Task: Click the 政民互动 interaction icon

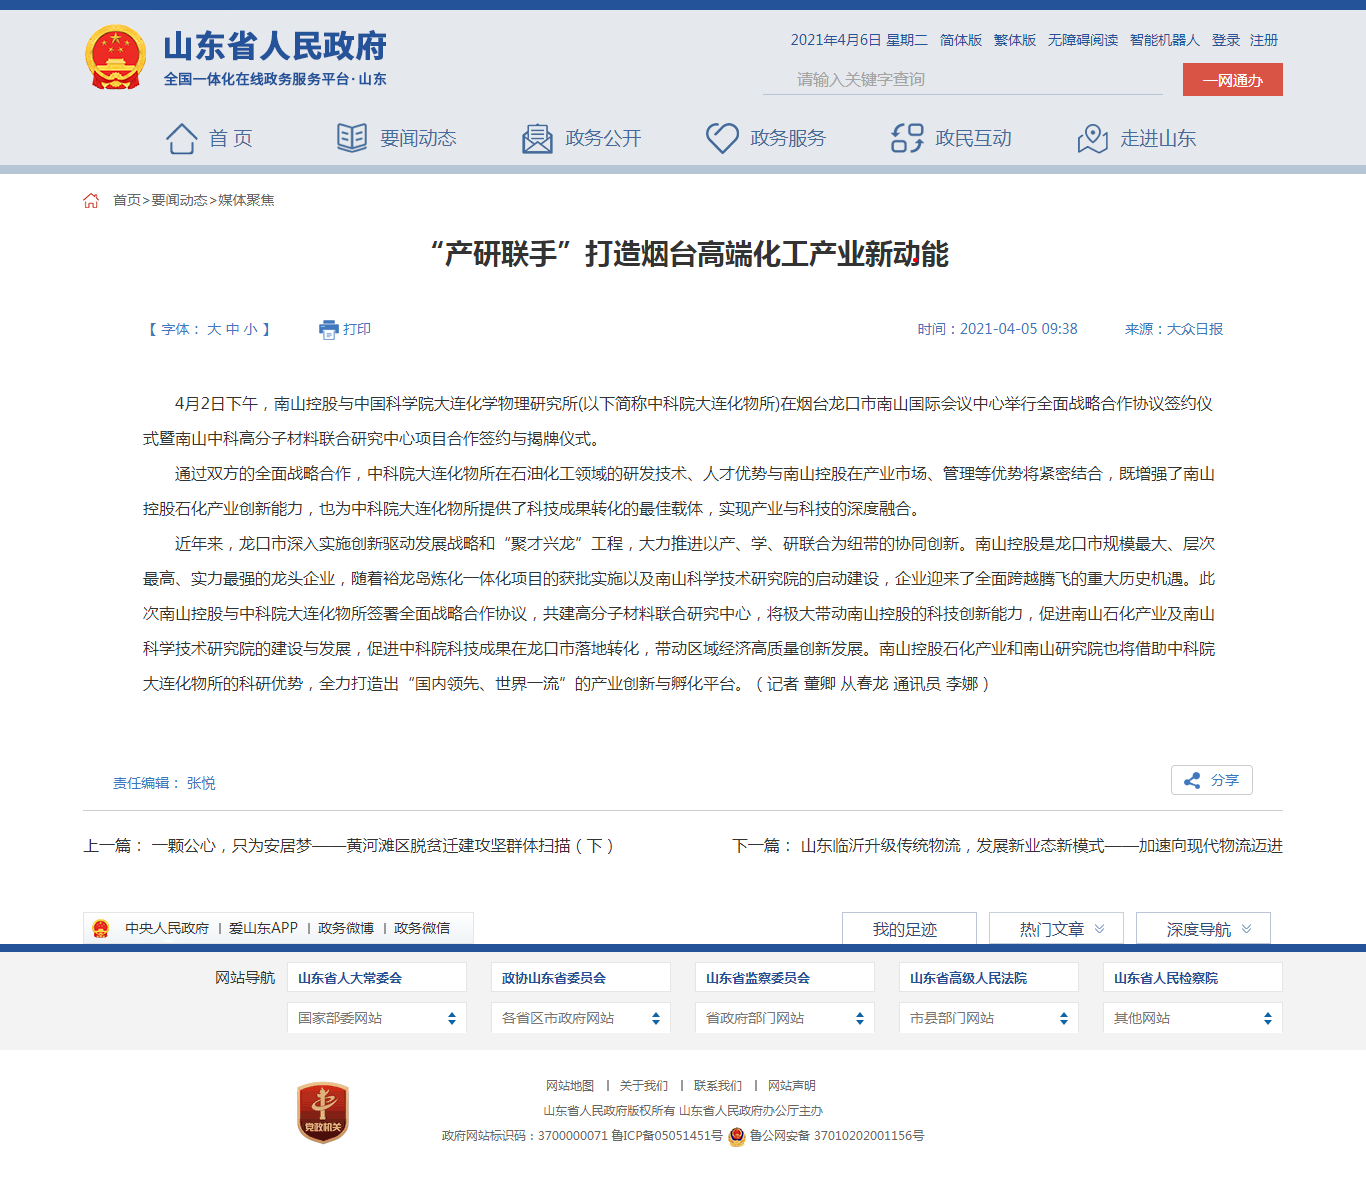Action: [907, 138]
